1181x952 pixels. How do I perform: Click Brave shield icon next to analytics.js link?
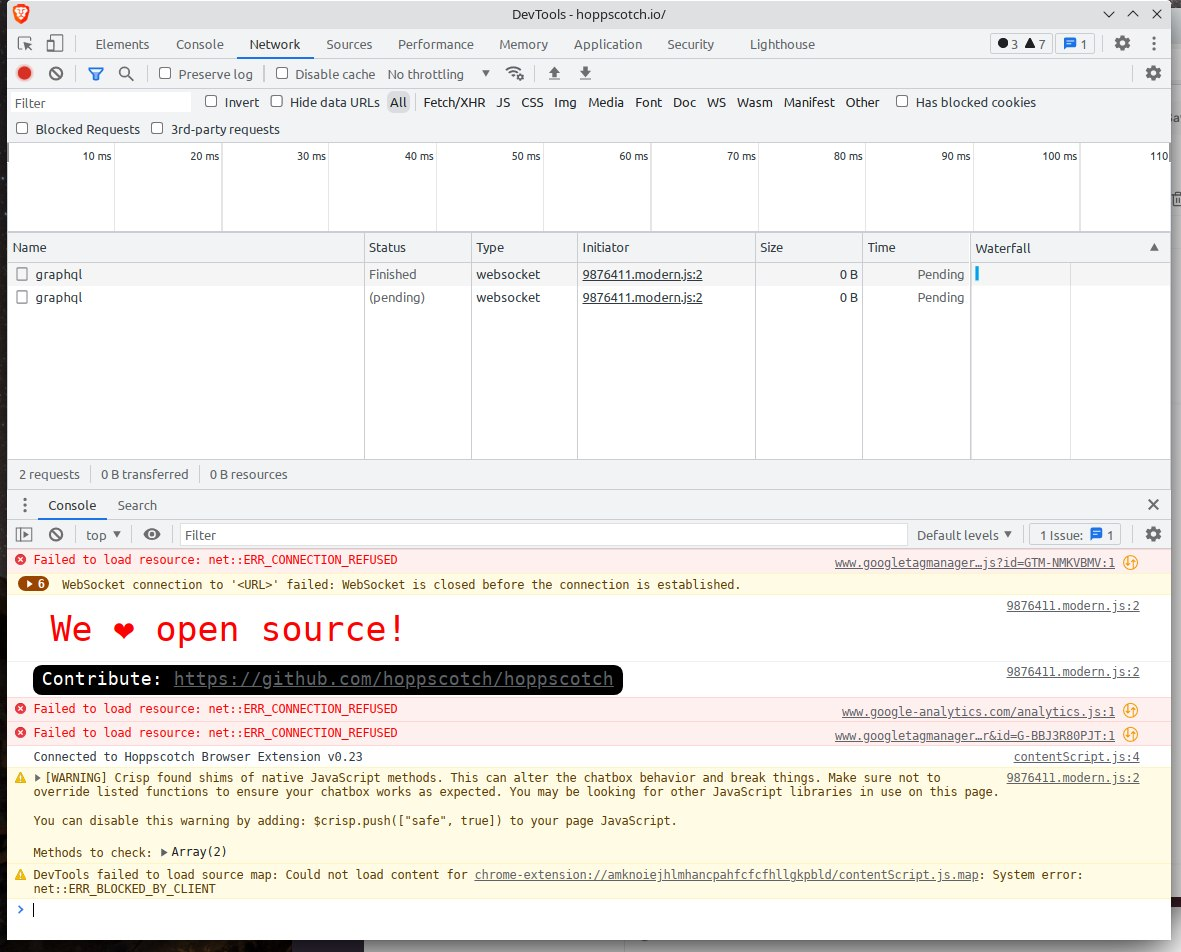(1131, 711)
